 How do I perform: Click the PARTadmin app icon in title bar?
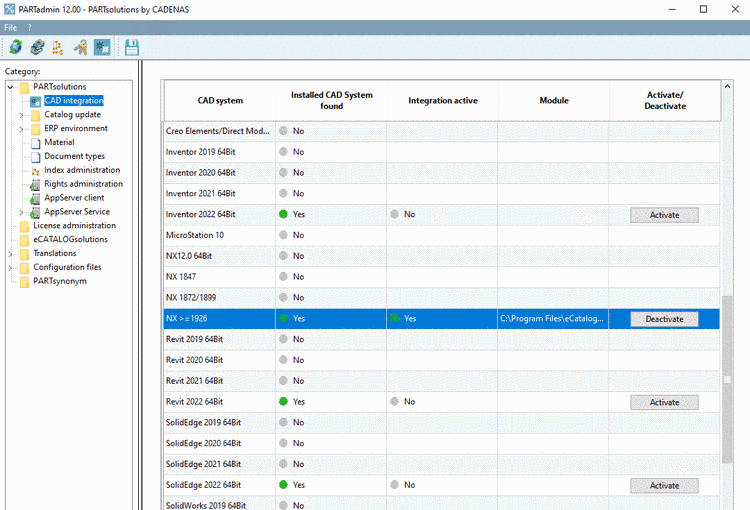click(x=10, y=9)
